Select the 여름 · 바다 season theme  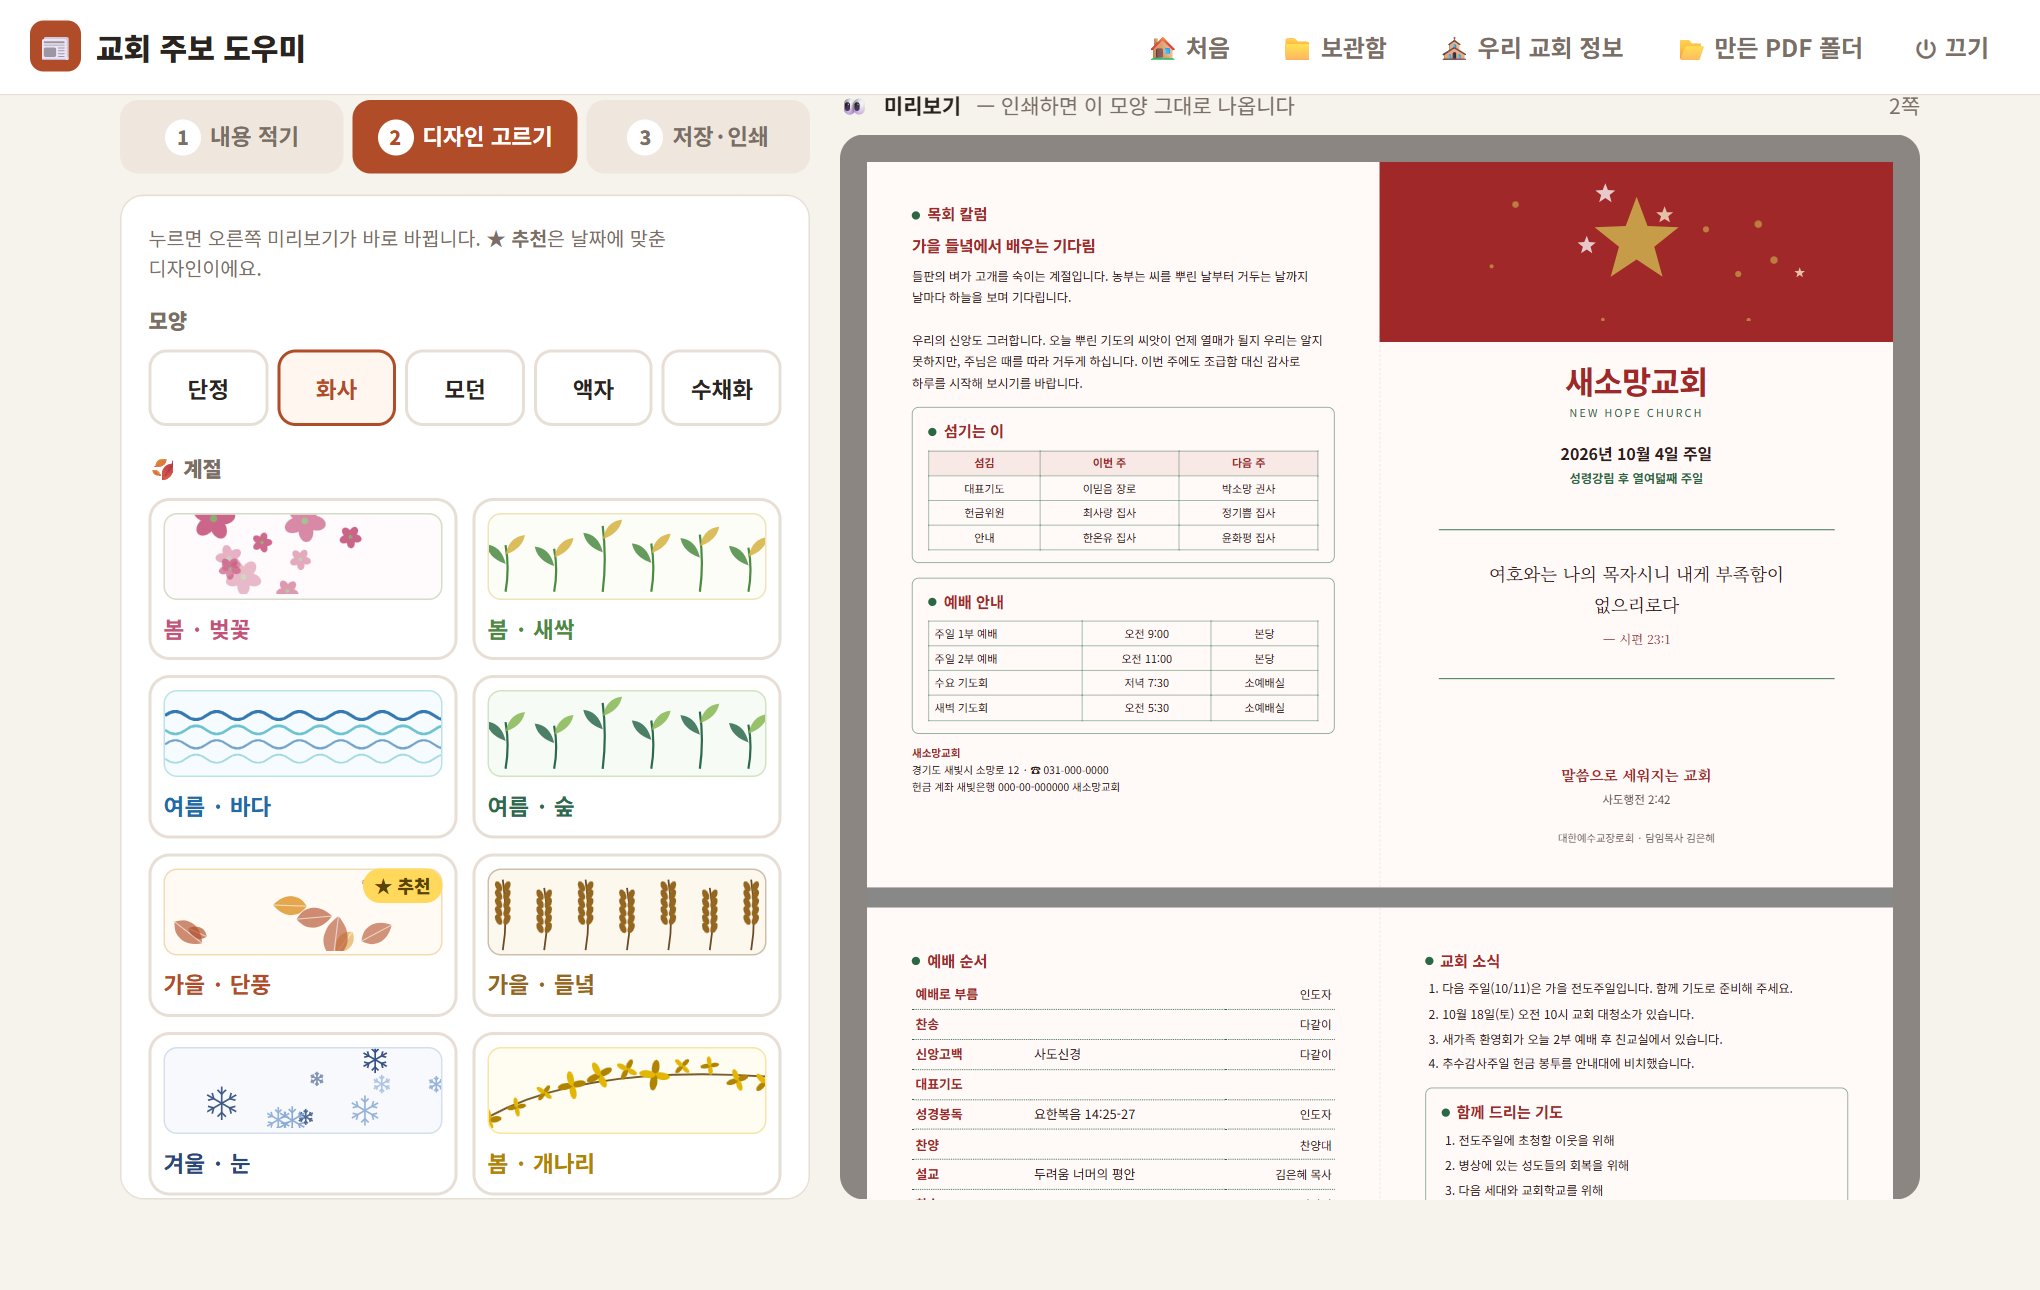303,756
